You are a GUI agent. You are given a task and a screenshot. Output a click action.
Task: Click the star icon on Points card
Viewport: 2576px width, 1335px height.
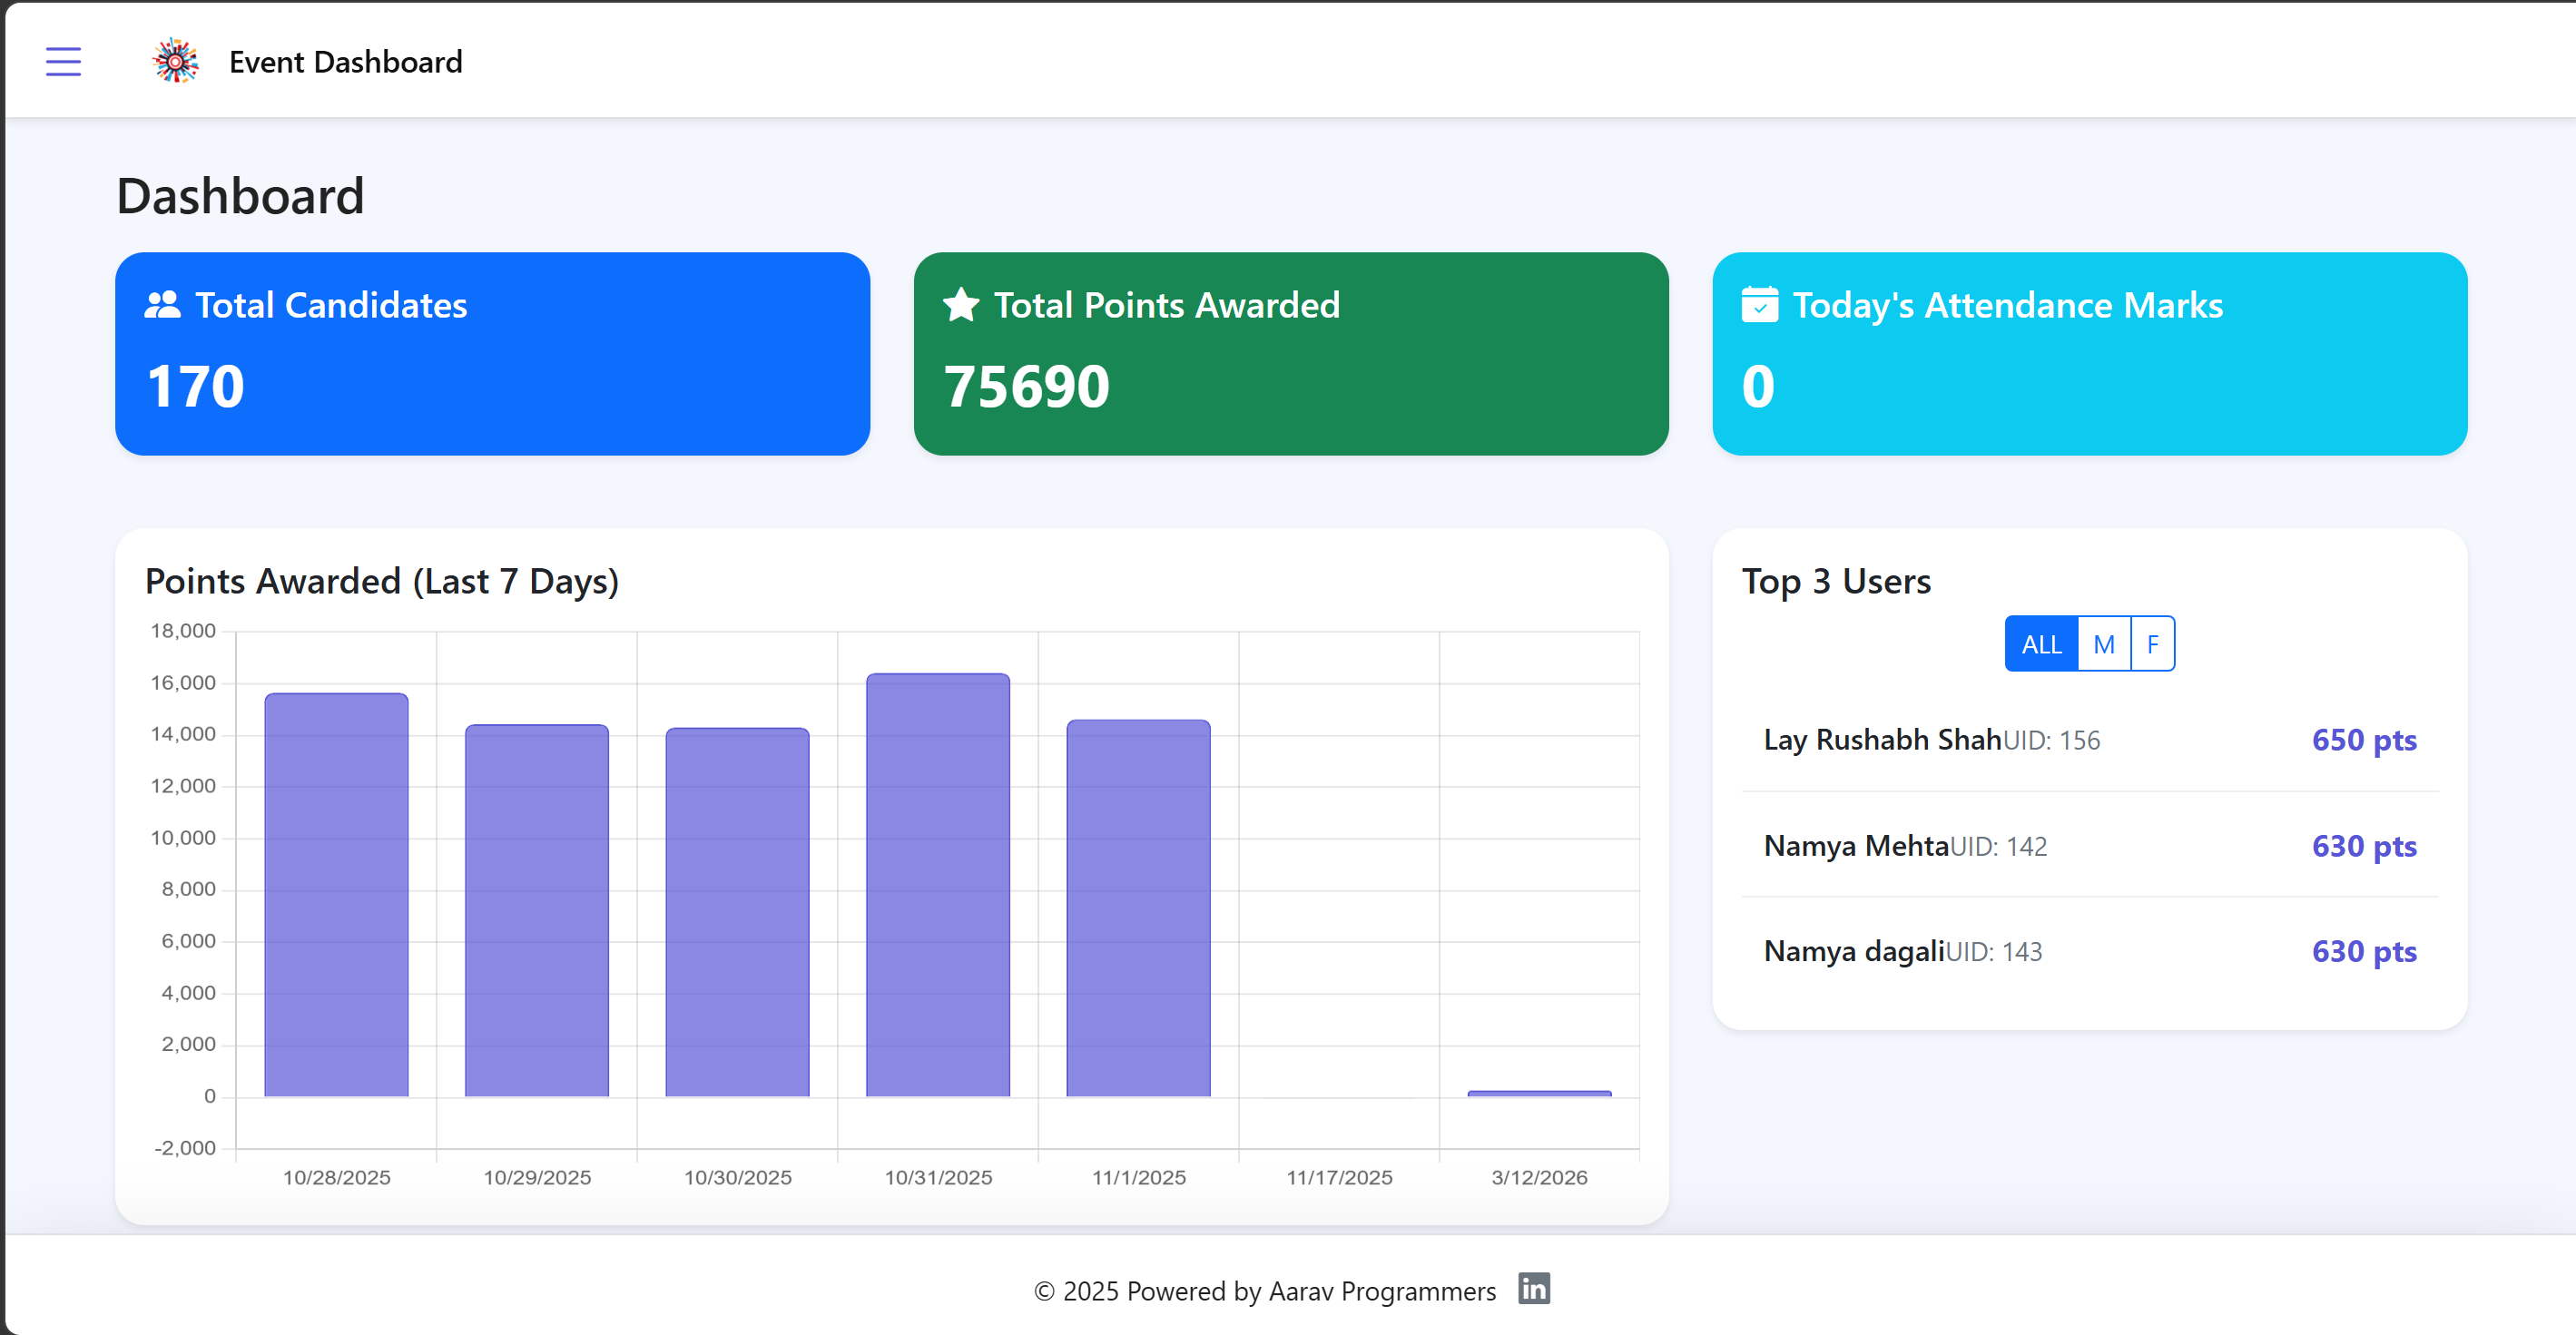point(961,305)
